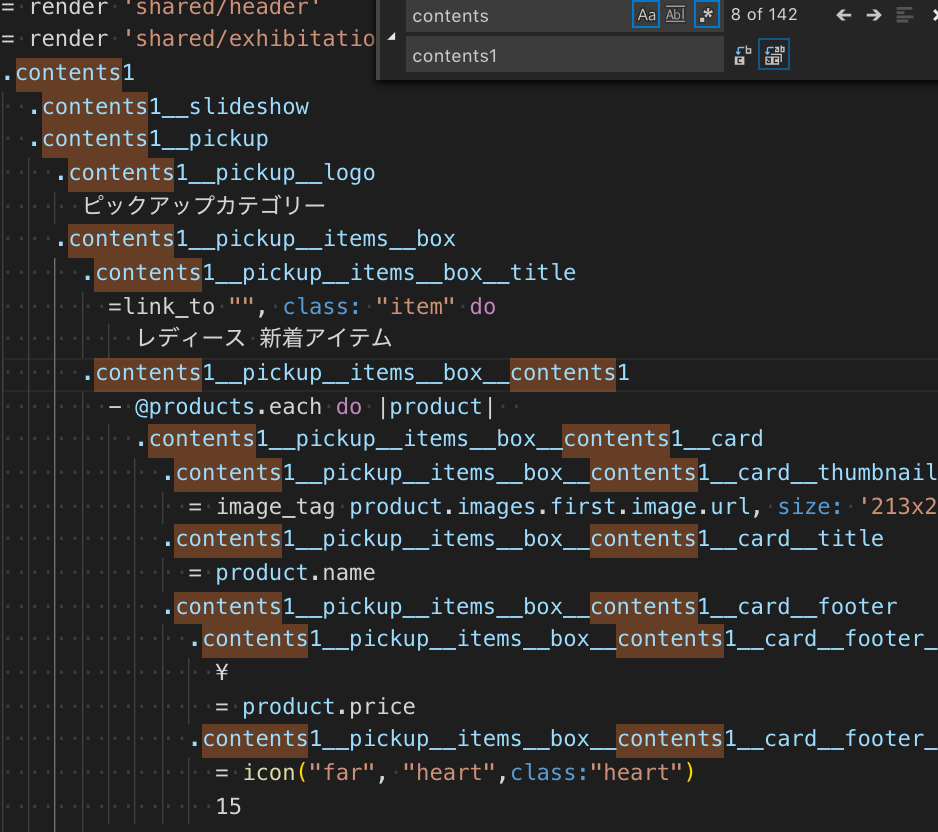
Task: Click the '.contents1__slideshow' line
Action: click(169, 106)
